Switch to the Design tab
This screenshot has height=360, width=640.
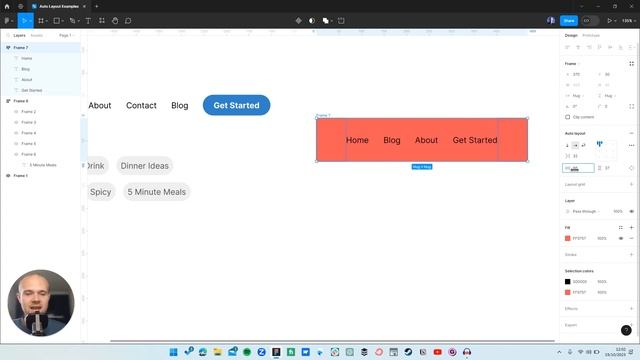click(571, 36)
